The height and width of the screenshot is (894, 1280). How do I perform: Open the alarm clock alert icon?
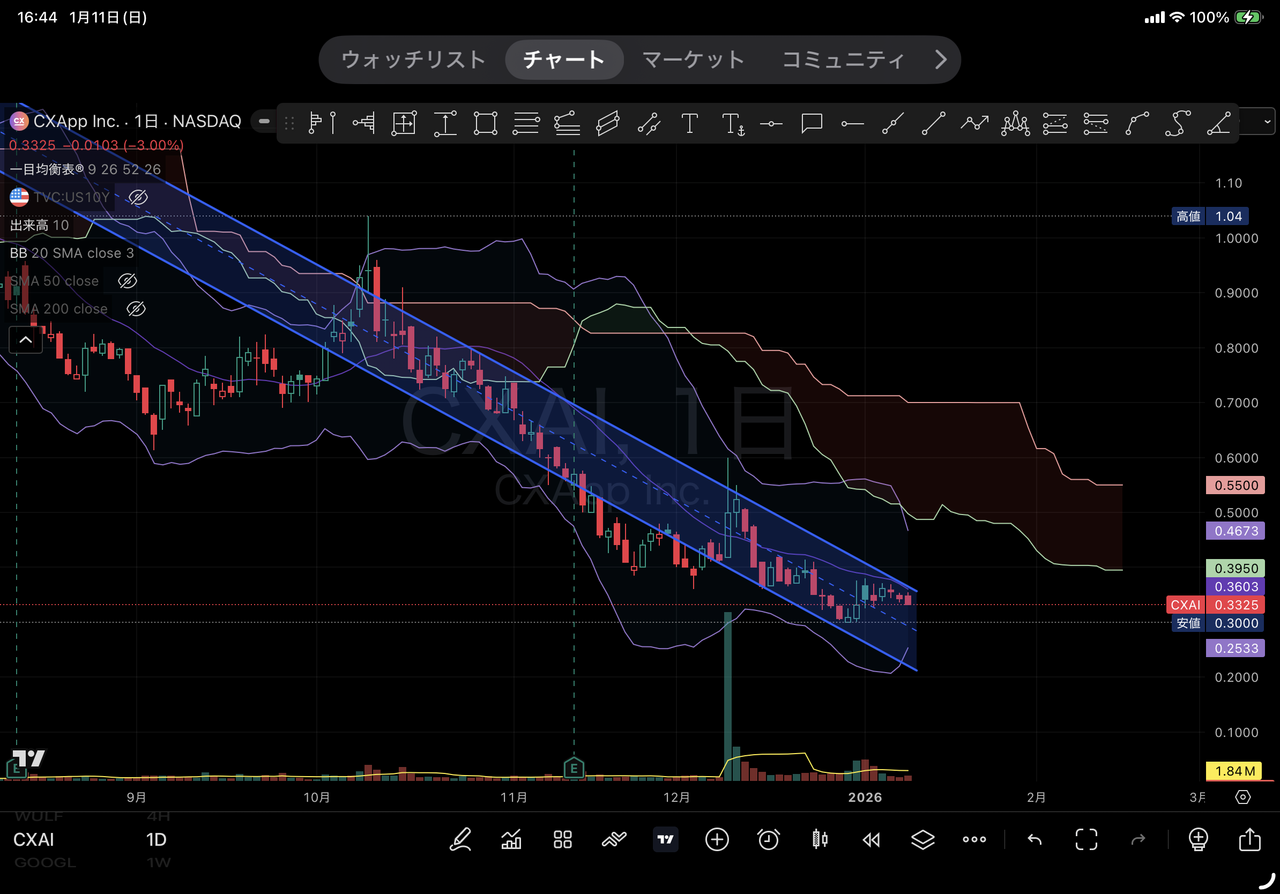pos(768,840)
